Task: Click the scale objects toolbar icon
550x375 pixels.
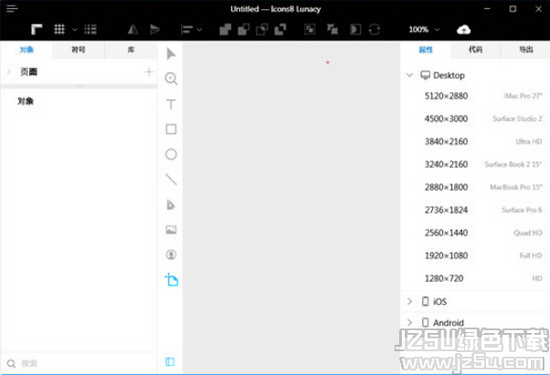Action: click(x=332, y=29)
